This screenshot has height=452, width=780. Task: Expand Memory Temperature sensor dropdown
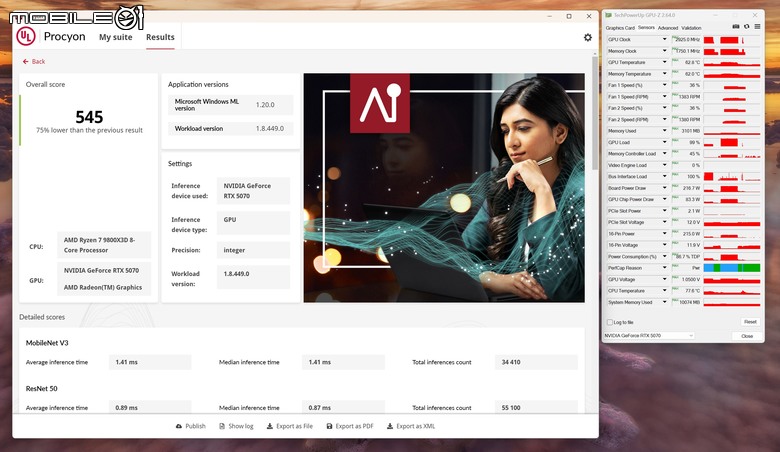coord(664,74)
